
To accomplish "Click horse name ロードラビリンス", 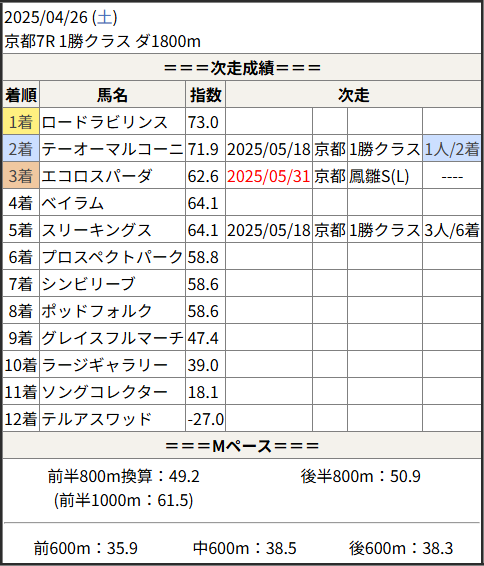I will click(x=105, y=122).
